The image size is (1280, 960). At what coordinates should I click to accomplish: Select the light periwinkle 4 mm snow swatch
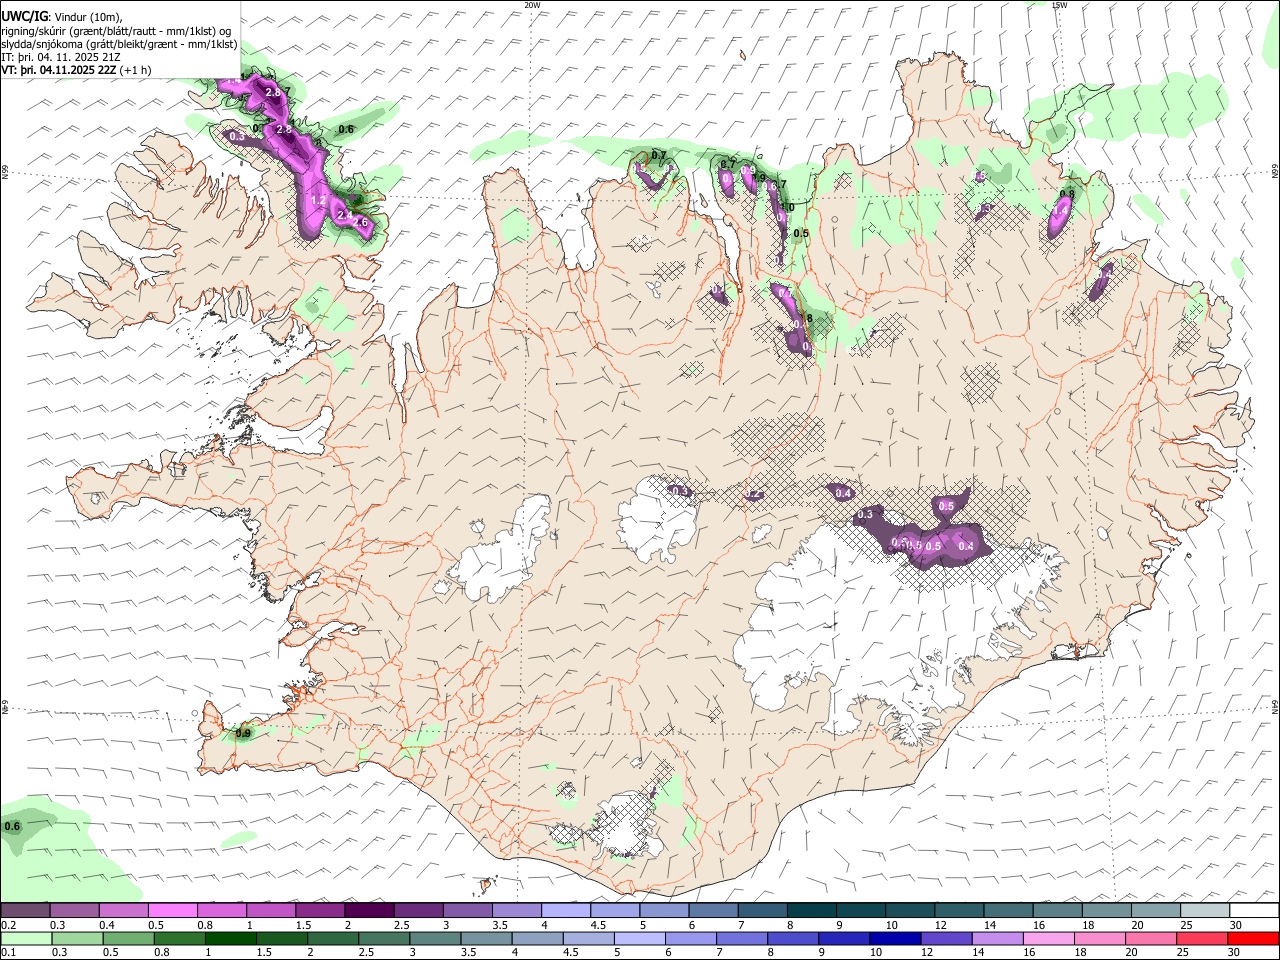tap(565, 910)
